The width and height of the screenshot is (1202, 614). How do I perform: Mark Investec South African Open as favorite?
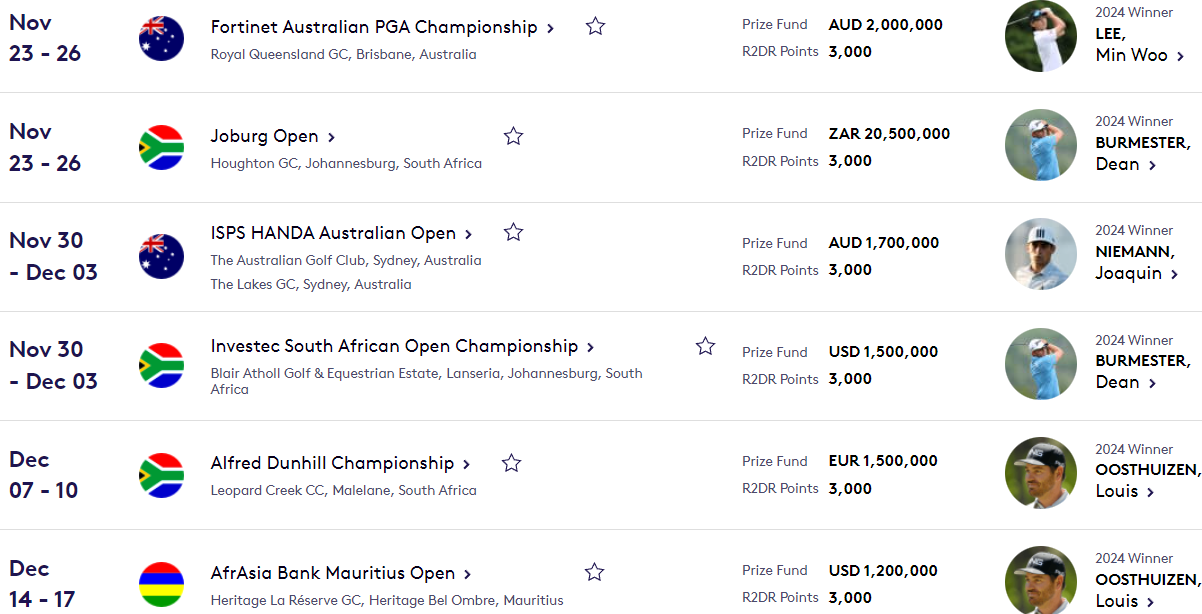pyautogui.click(x=705, y=345)
